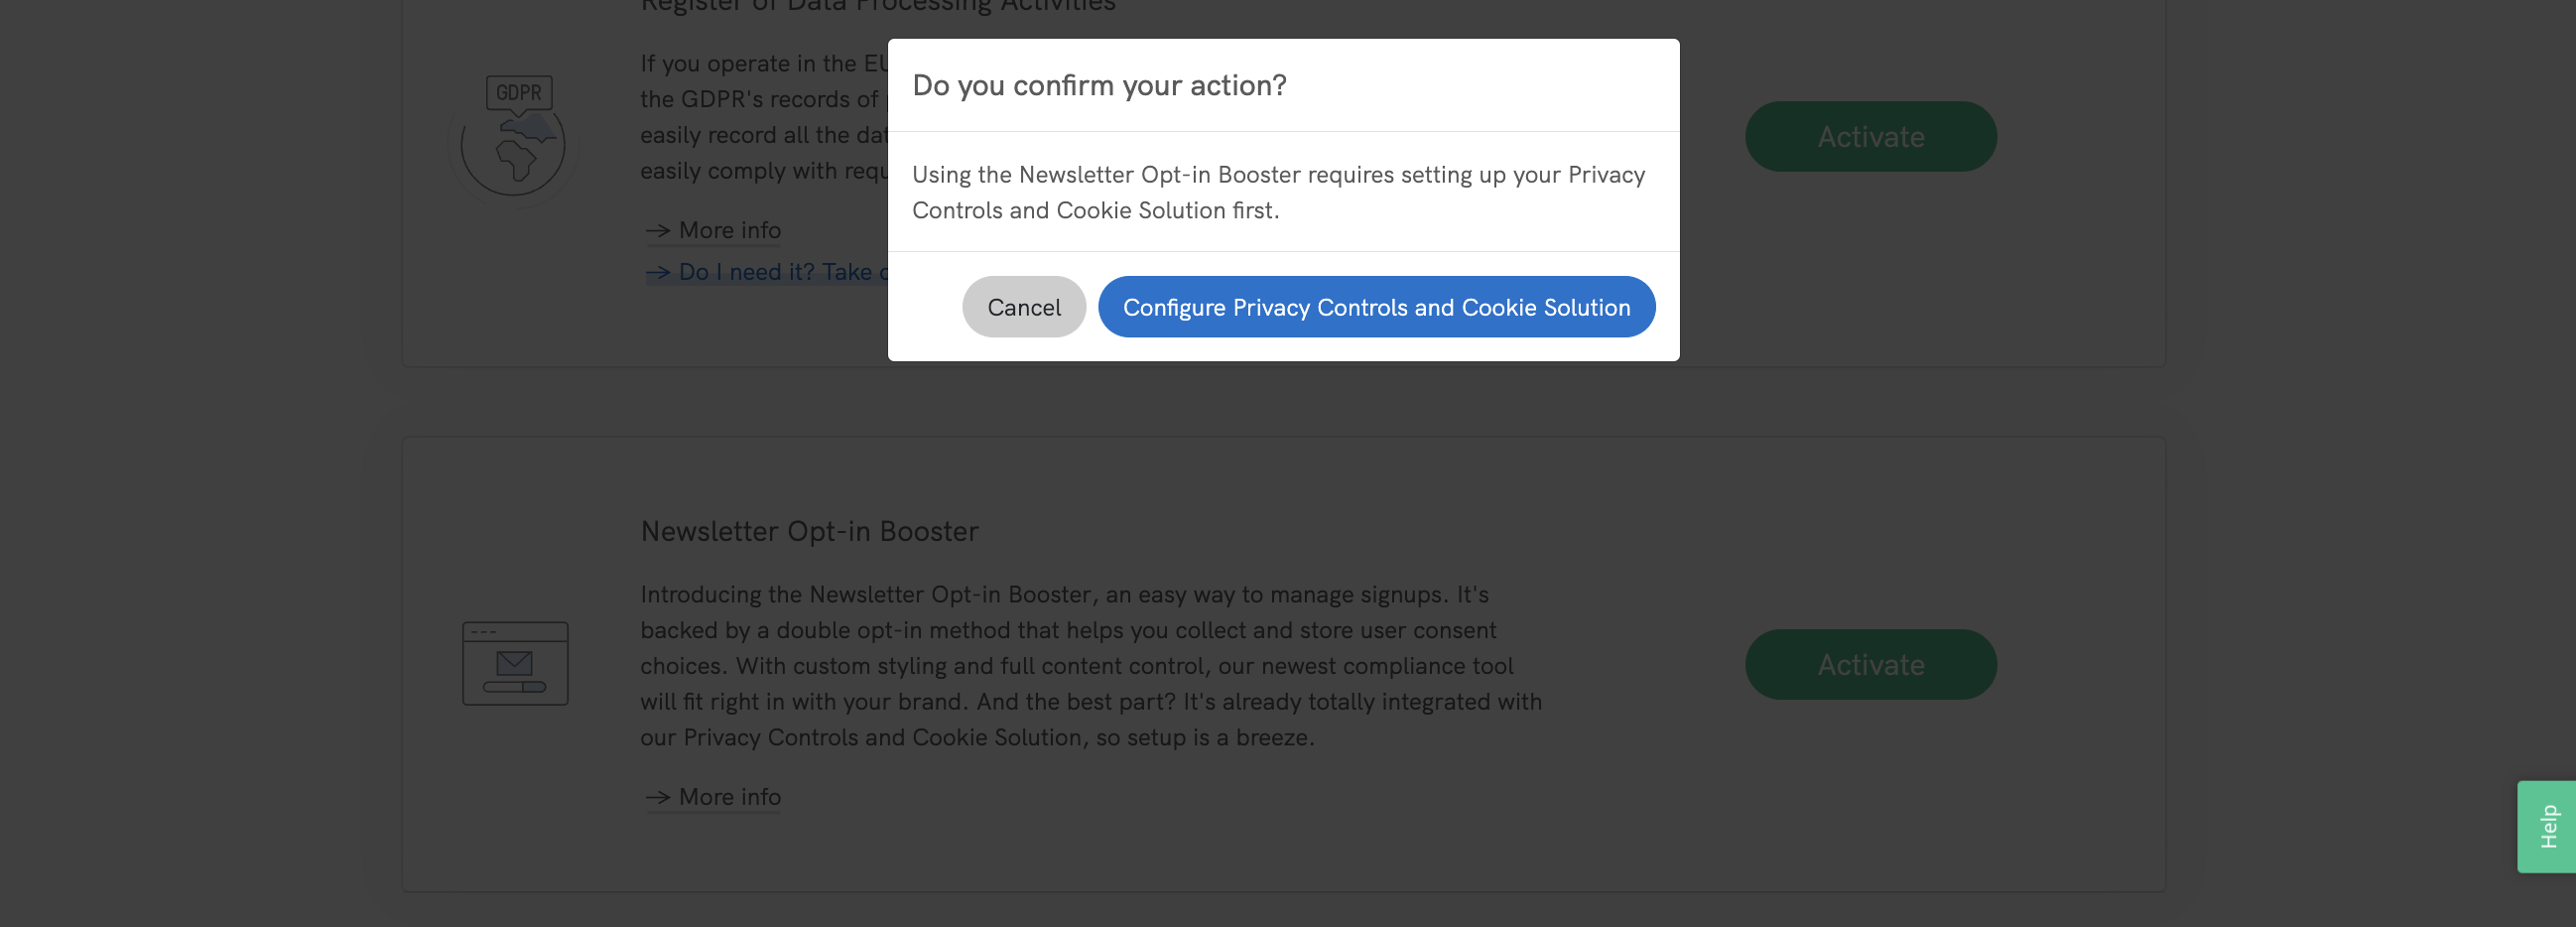The width and height of the screenshot is (2576, 927).
Task: Activate the Newsletter Opt-in Booster
Action: pyautogui.click(x=1870, y=663)
